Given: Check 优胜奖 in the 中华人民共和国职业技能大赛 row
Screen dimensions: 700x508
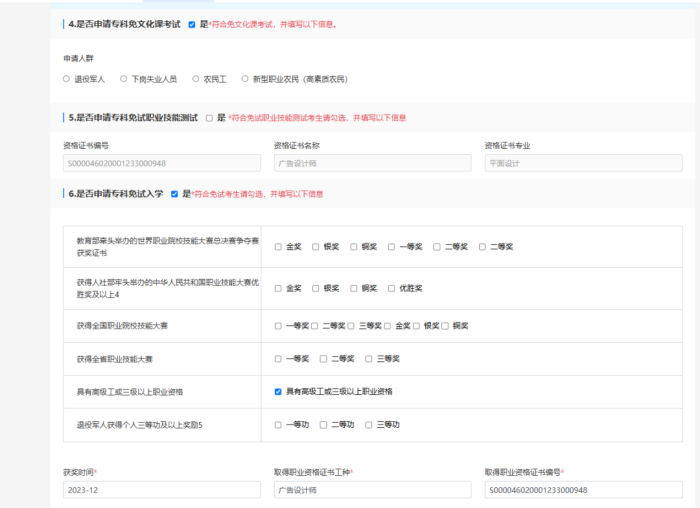Looking at the screenshot, I should pos(392,288).
